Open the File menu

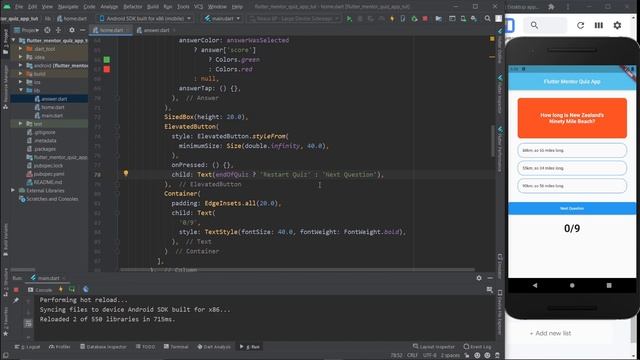click(19, 7)
